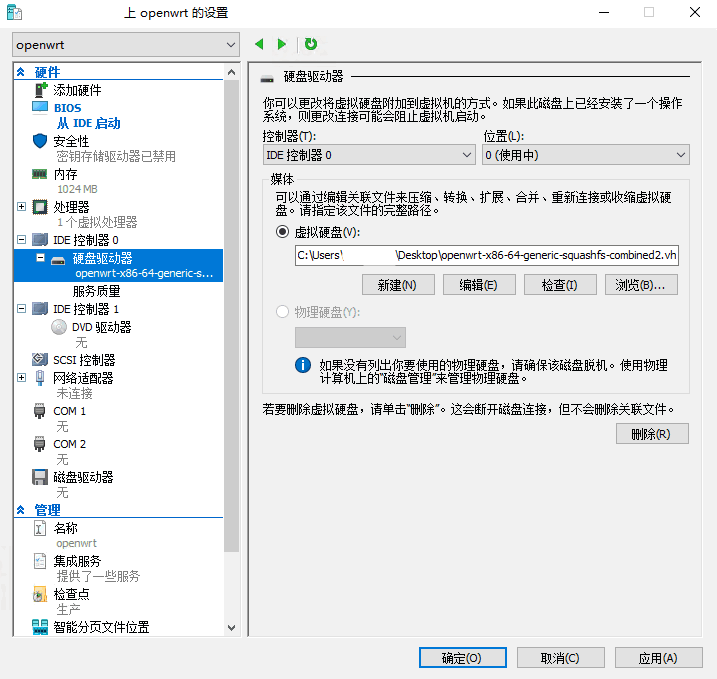Select the 虚拟硬盘(V) radio button
The height and width of the screenshot is (679, 717).
283,232
